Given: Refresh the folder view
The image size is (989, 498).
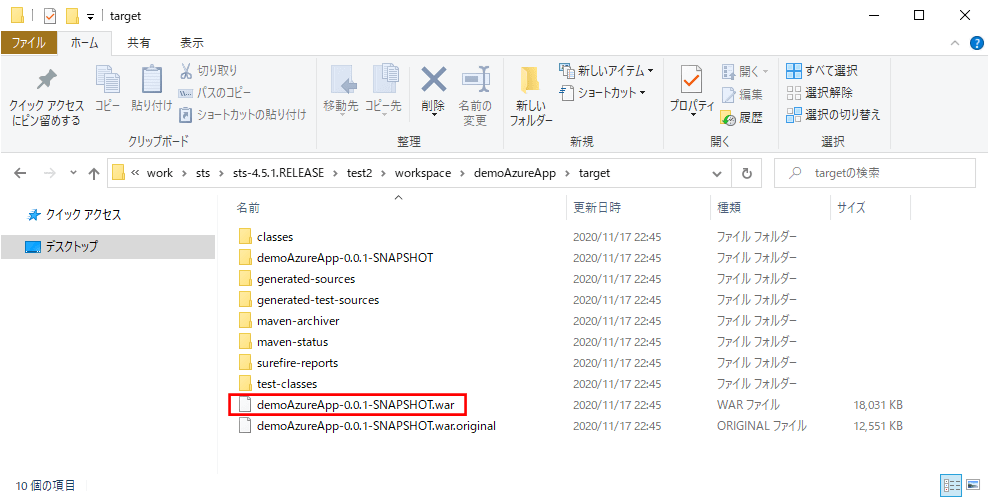Looking at the screenshot, I should click(747, 173).
